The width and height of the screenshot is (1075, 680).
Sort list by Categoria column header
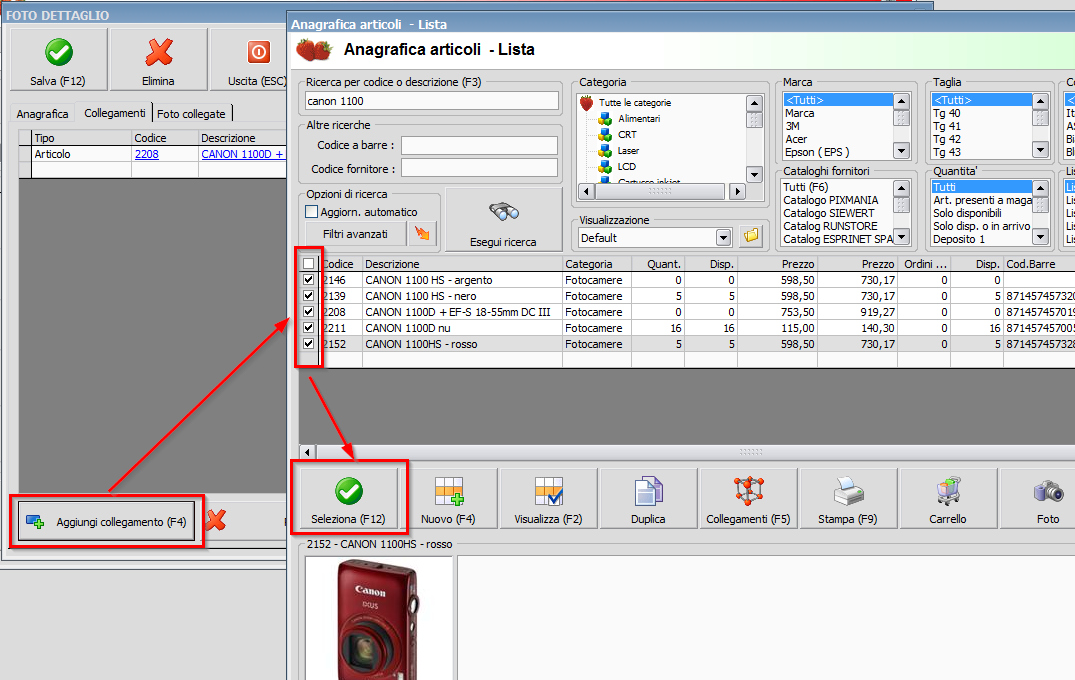coord(596,264)
